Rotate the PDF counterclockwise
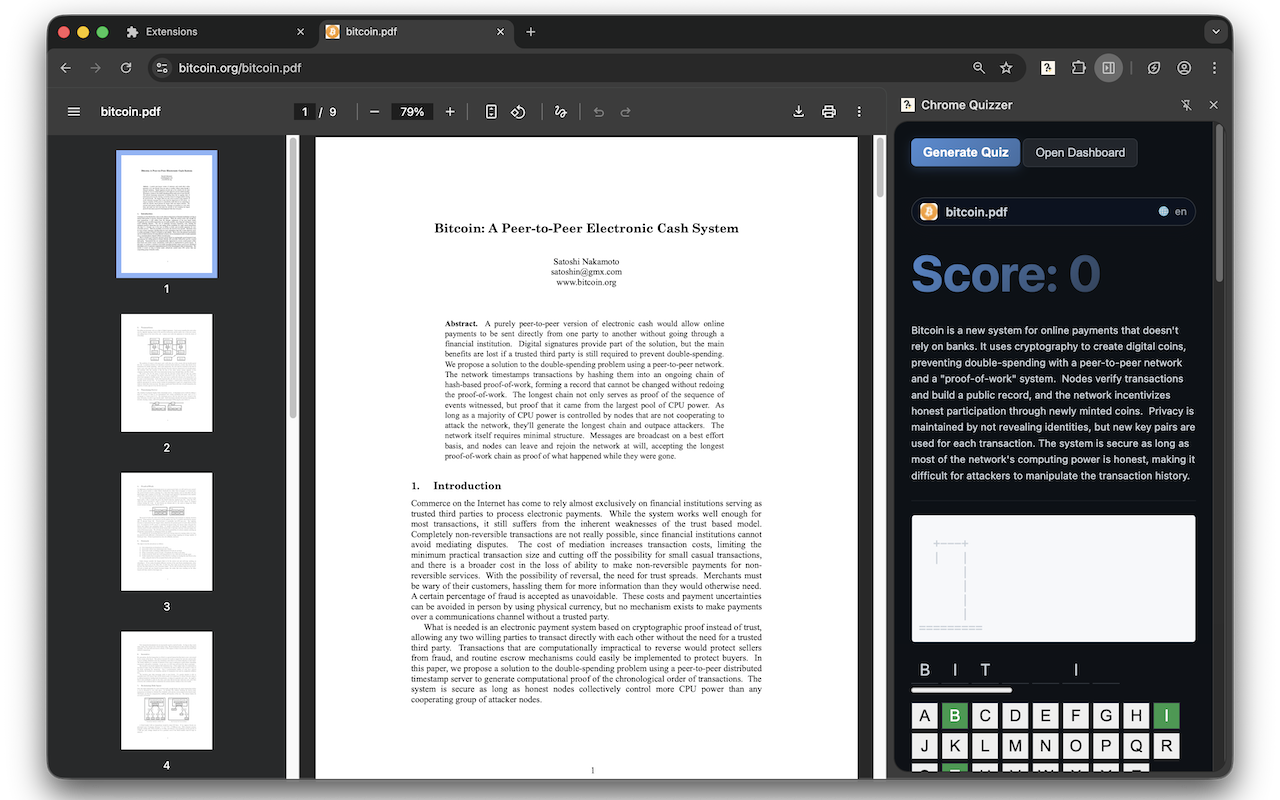 coord(518,111)
